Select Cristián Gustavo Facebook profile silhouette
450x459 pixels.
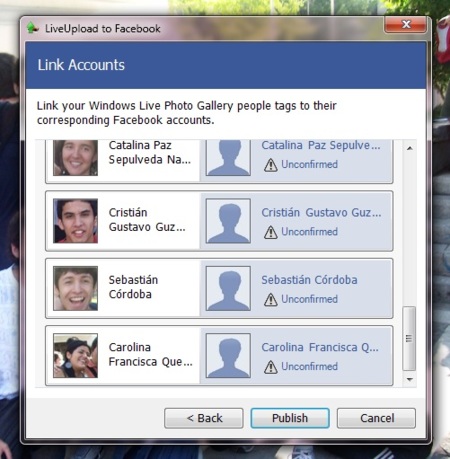[x=228, y=221]
